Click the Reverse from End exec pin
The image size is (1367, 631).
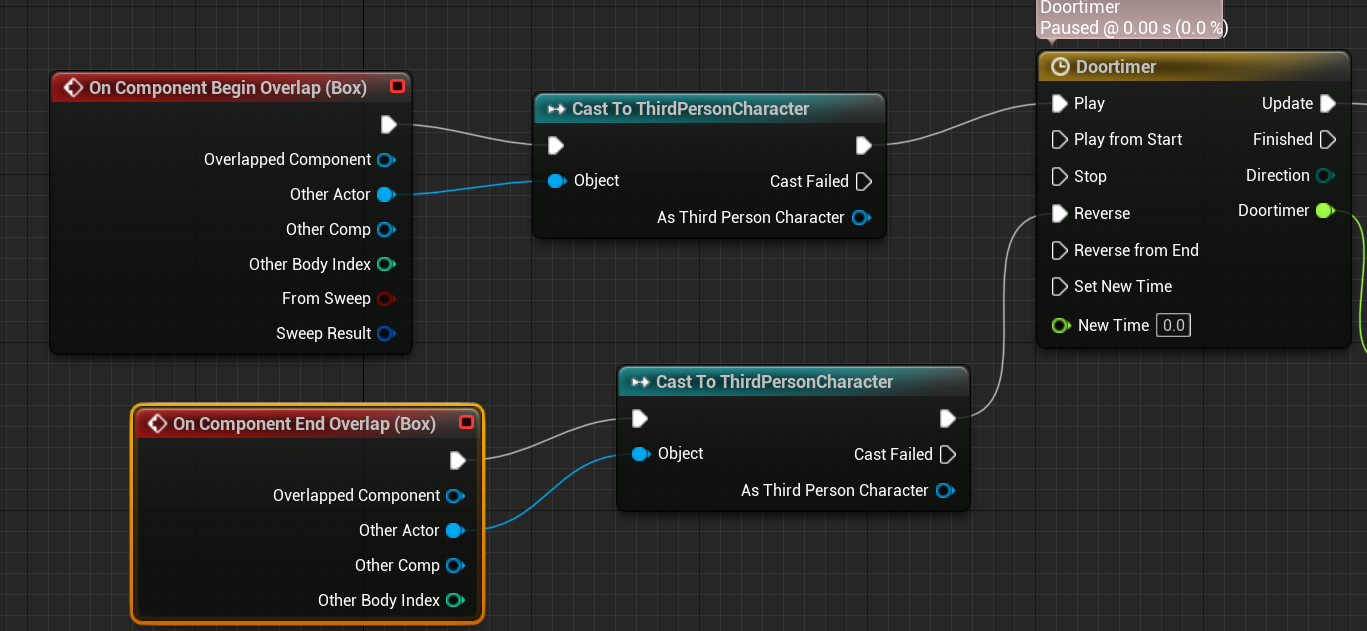[1060, 250]
